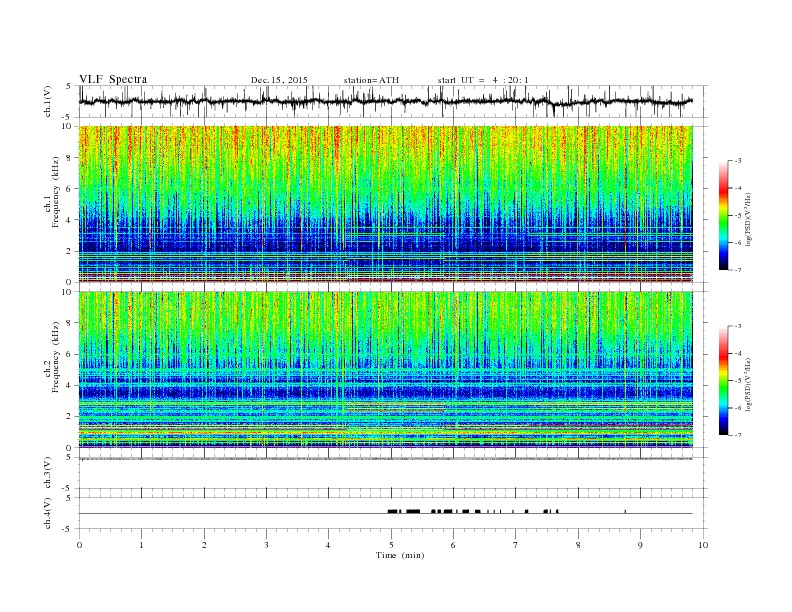Click the time axis tick label "2"
This screenshot has height=612, width=792.
(204, 545)
